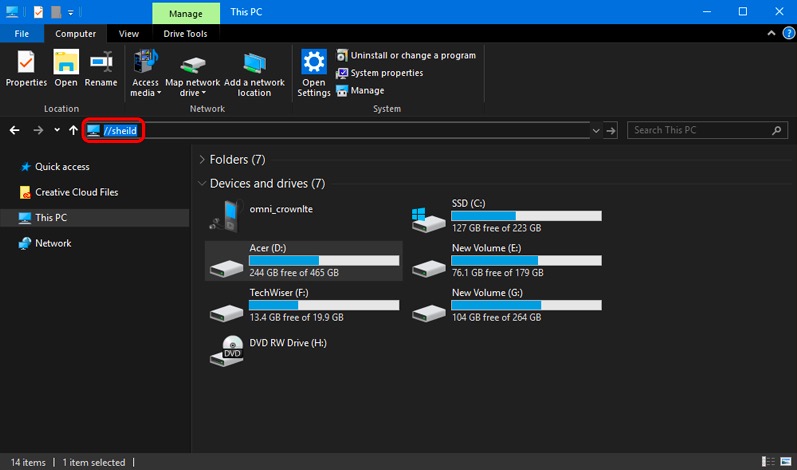Open Properties in the ribbon
This screenshot has width=797, height=470.
click(26, 69)
